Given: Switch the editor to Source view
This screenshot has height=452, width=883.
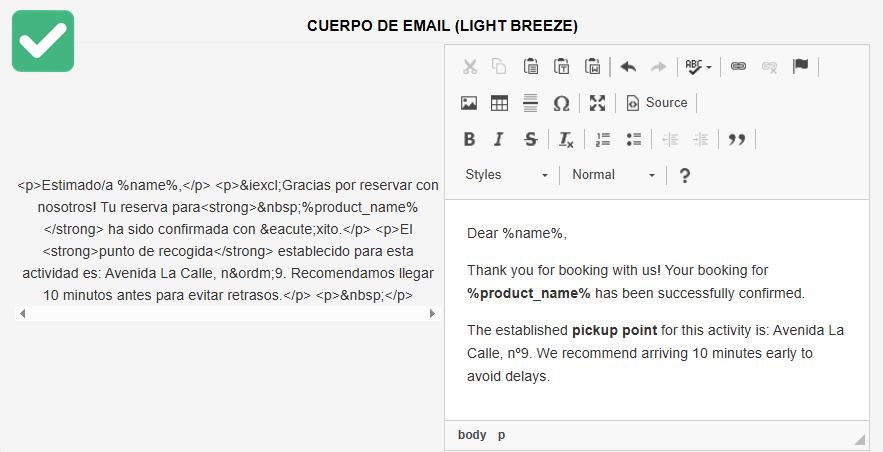Looking at the screenshot, I should [x=657, y=103].
